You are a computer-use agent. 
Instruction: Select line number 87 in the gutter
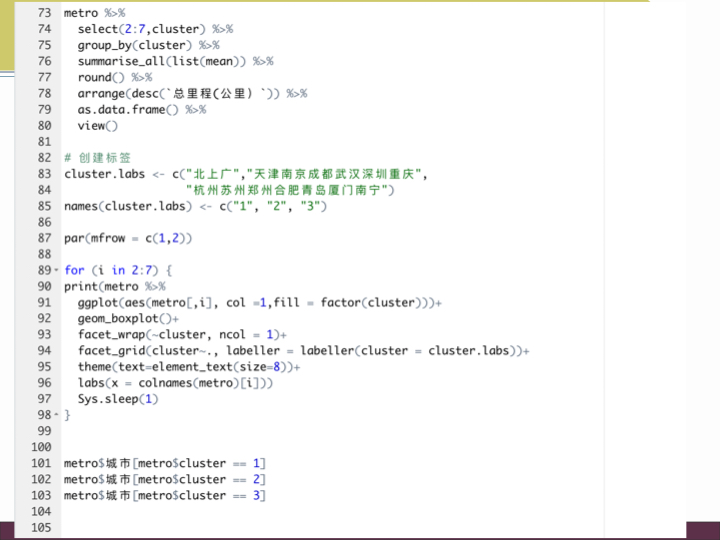pos(43,238)
